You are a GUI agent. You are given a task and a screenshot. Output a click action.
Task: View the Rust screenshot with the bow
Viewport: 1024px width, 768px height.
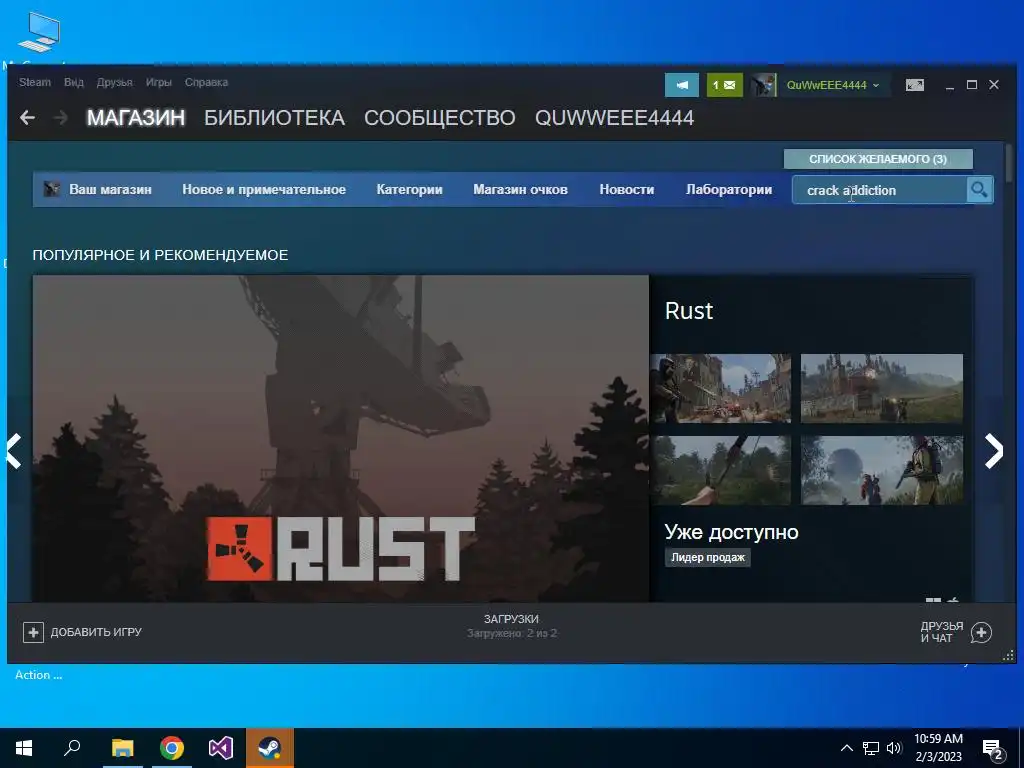click(720, 470)
